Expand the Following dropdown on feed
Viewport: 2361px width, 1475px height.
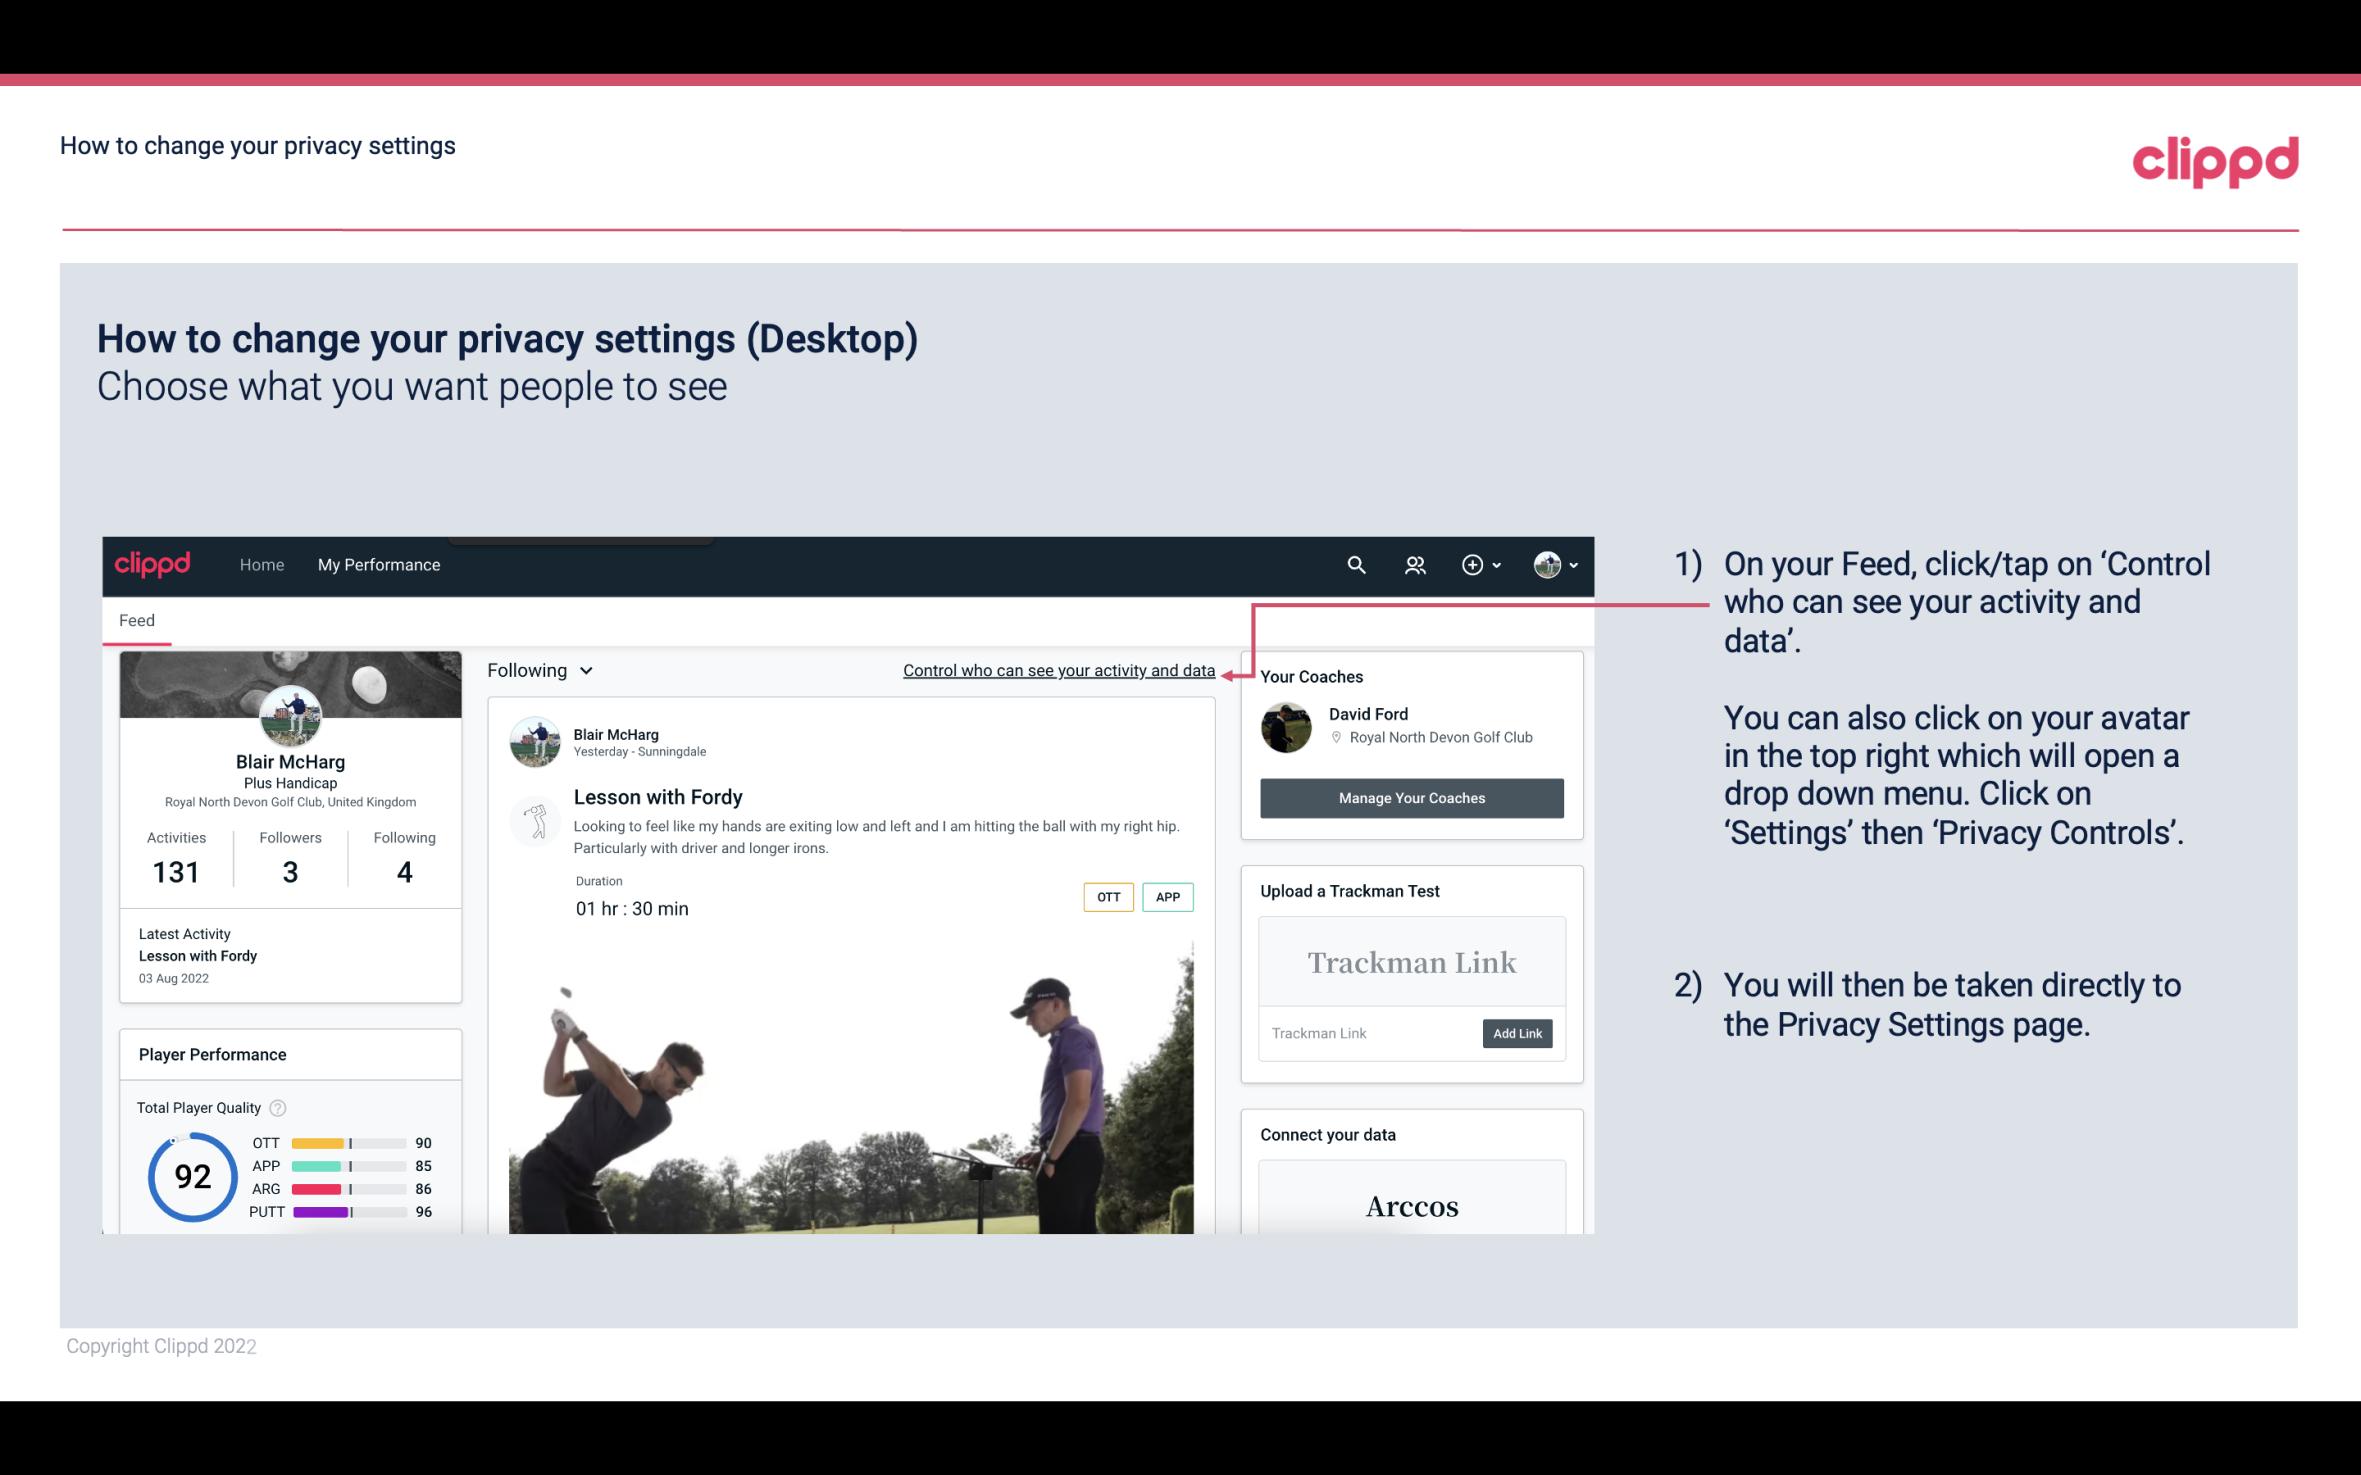[x=538, y=670]
